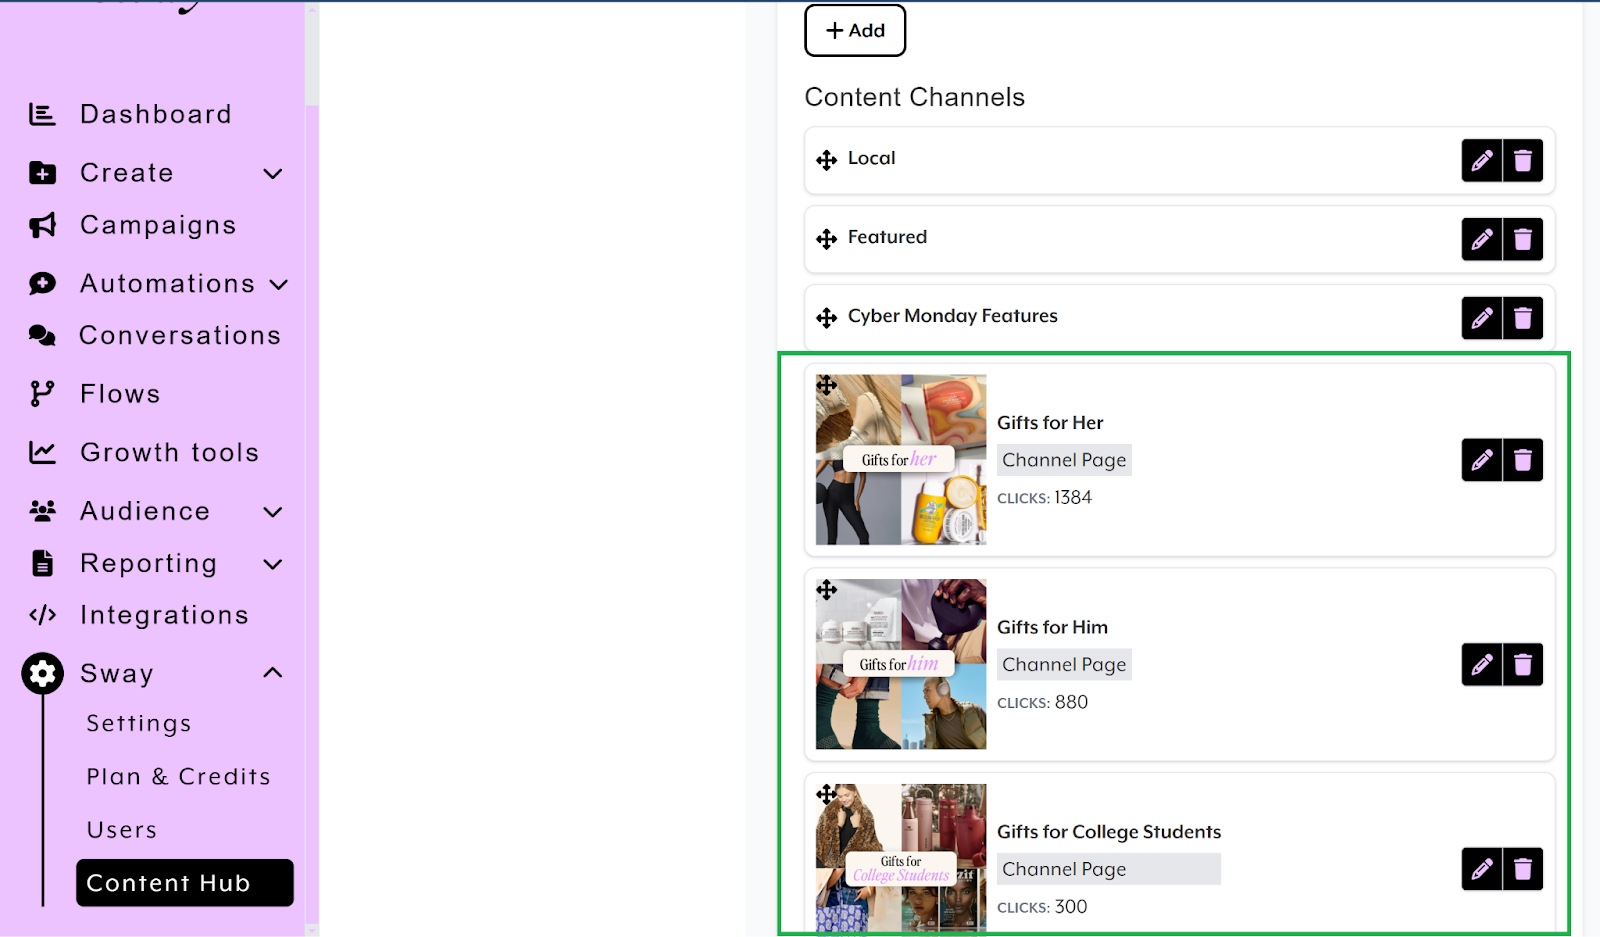Delete the Gifts for College Students channel
The height and width of the screenshot is (937, 1600).
point(1523,869)
